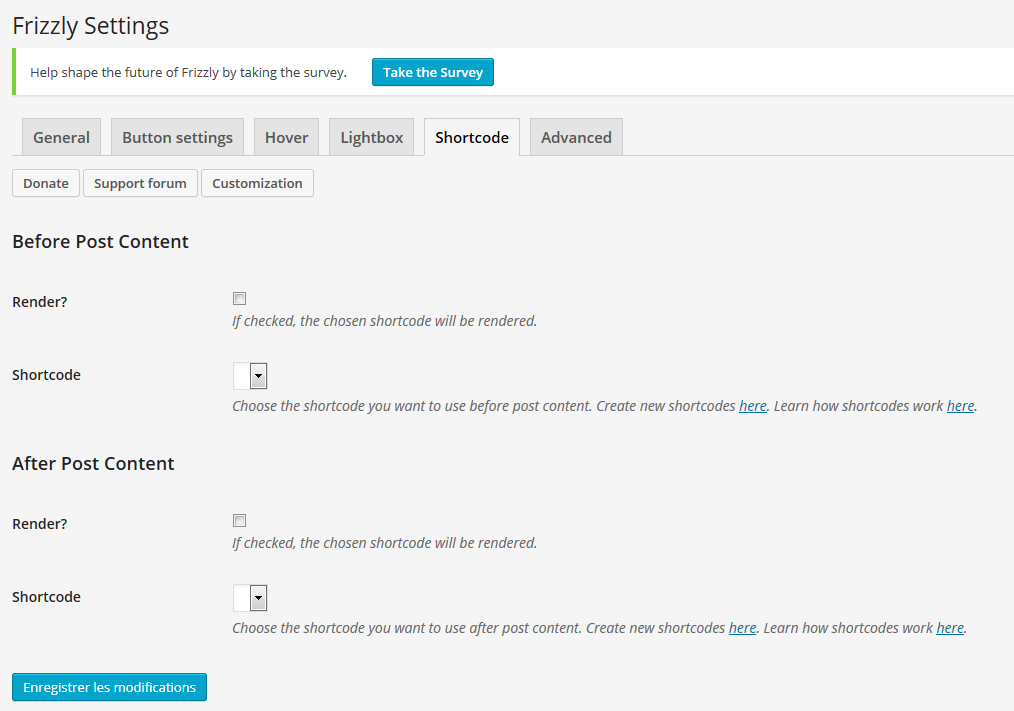Click the Render? label under Before Post Content
The width and height of the screenshot is (1014, 711).
click(39, 302)
